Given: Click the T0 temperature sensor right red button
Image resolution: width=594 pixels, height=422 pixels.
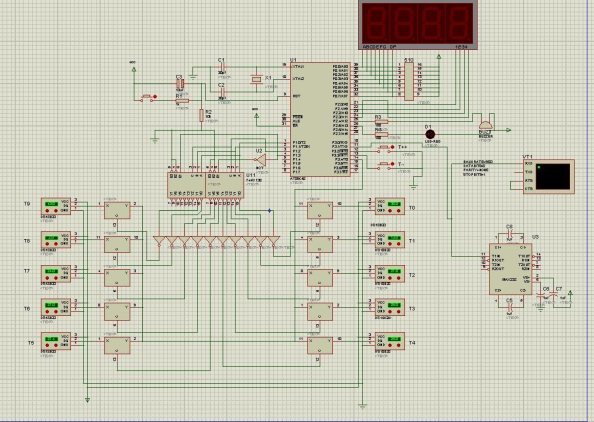Looking at the screenshot, I should tap(399, 211).
